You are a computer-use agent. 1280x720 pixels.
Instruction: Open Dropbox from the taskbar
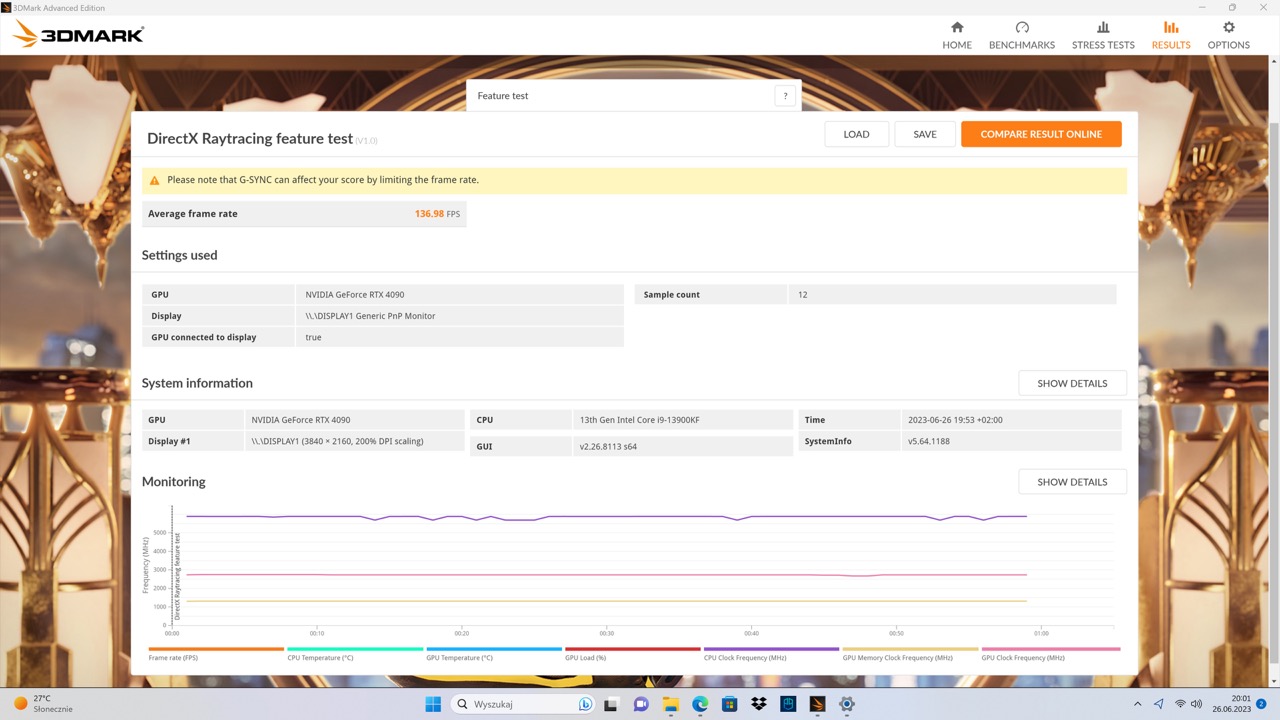pos(759,704)
